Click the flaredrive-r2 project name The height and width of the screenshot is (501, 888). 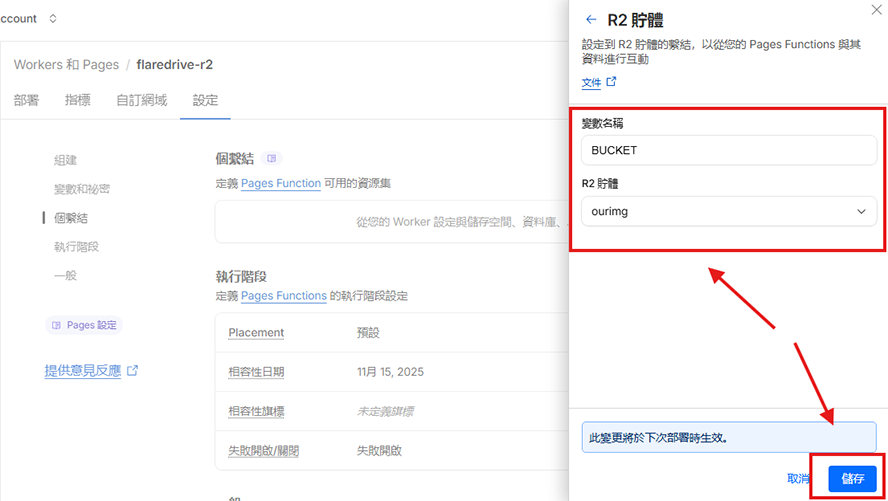click(174, 65)
